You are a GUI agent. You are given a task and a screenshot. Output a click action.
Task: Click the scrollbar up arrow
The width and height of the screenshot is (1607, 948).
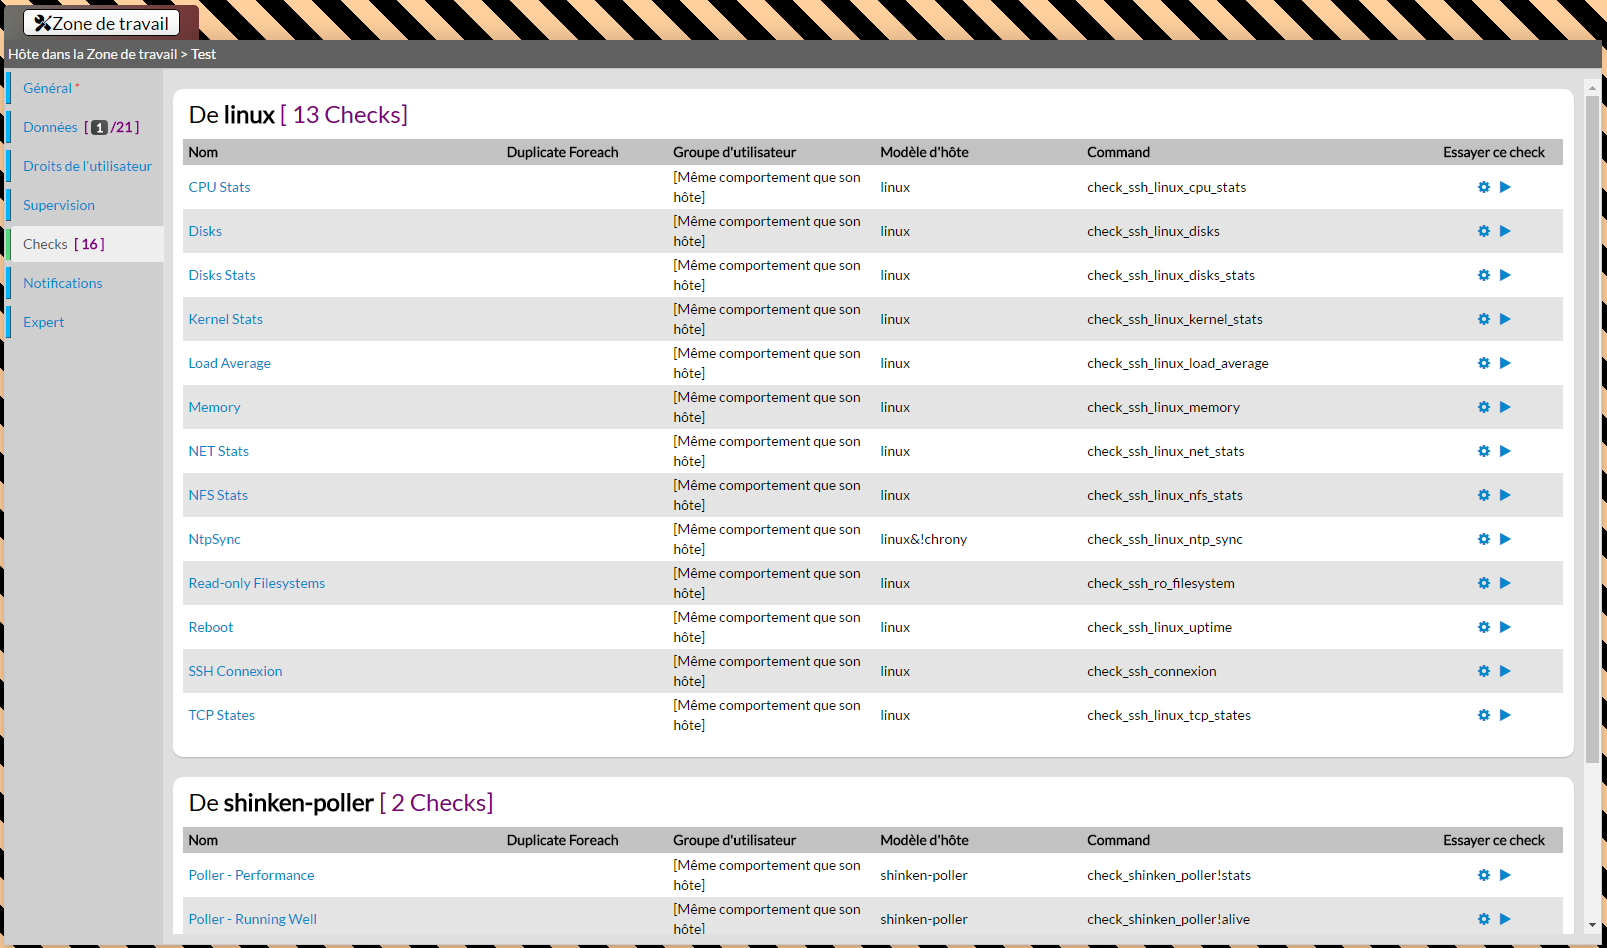click(1592, 89)
